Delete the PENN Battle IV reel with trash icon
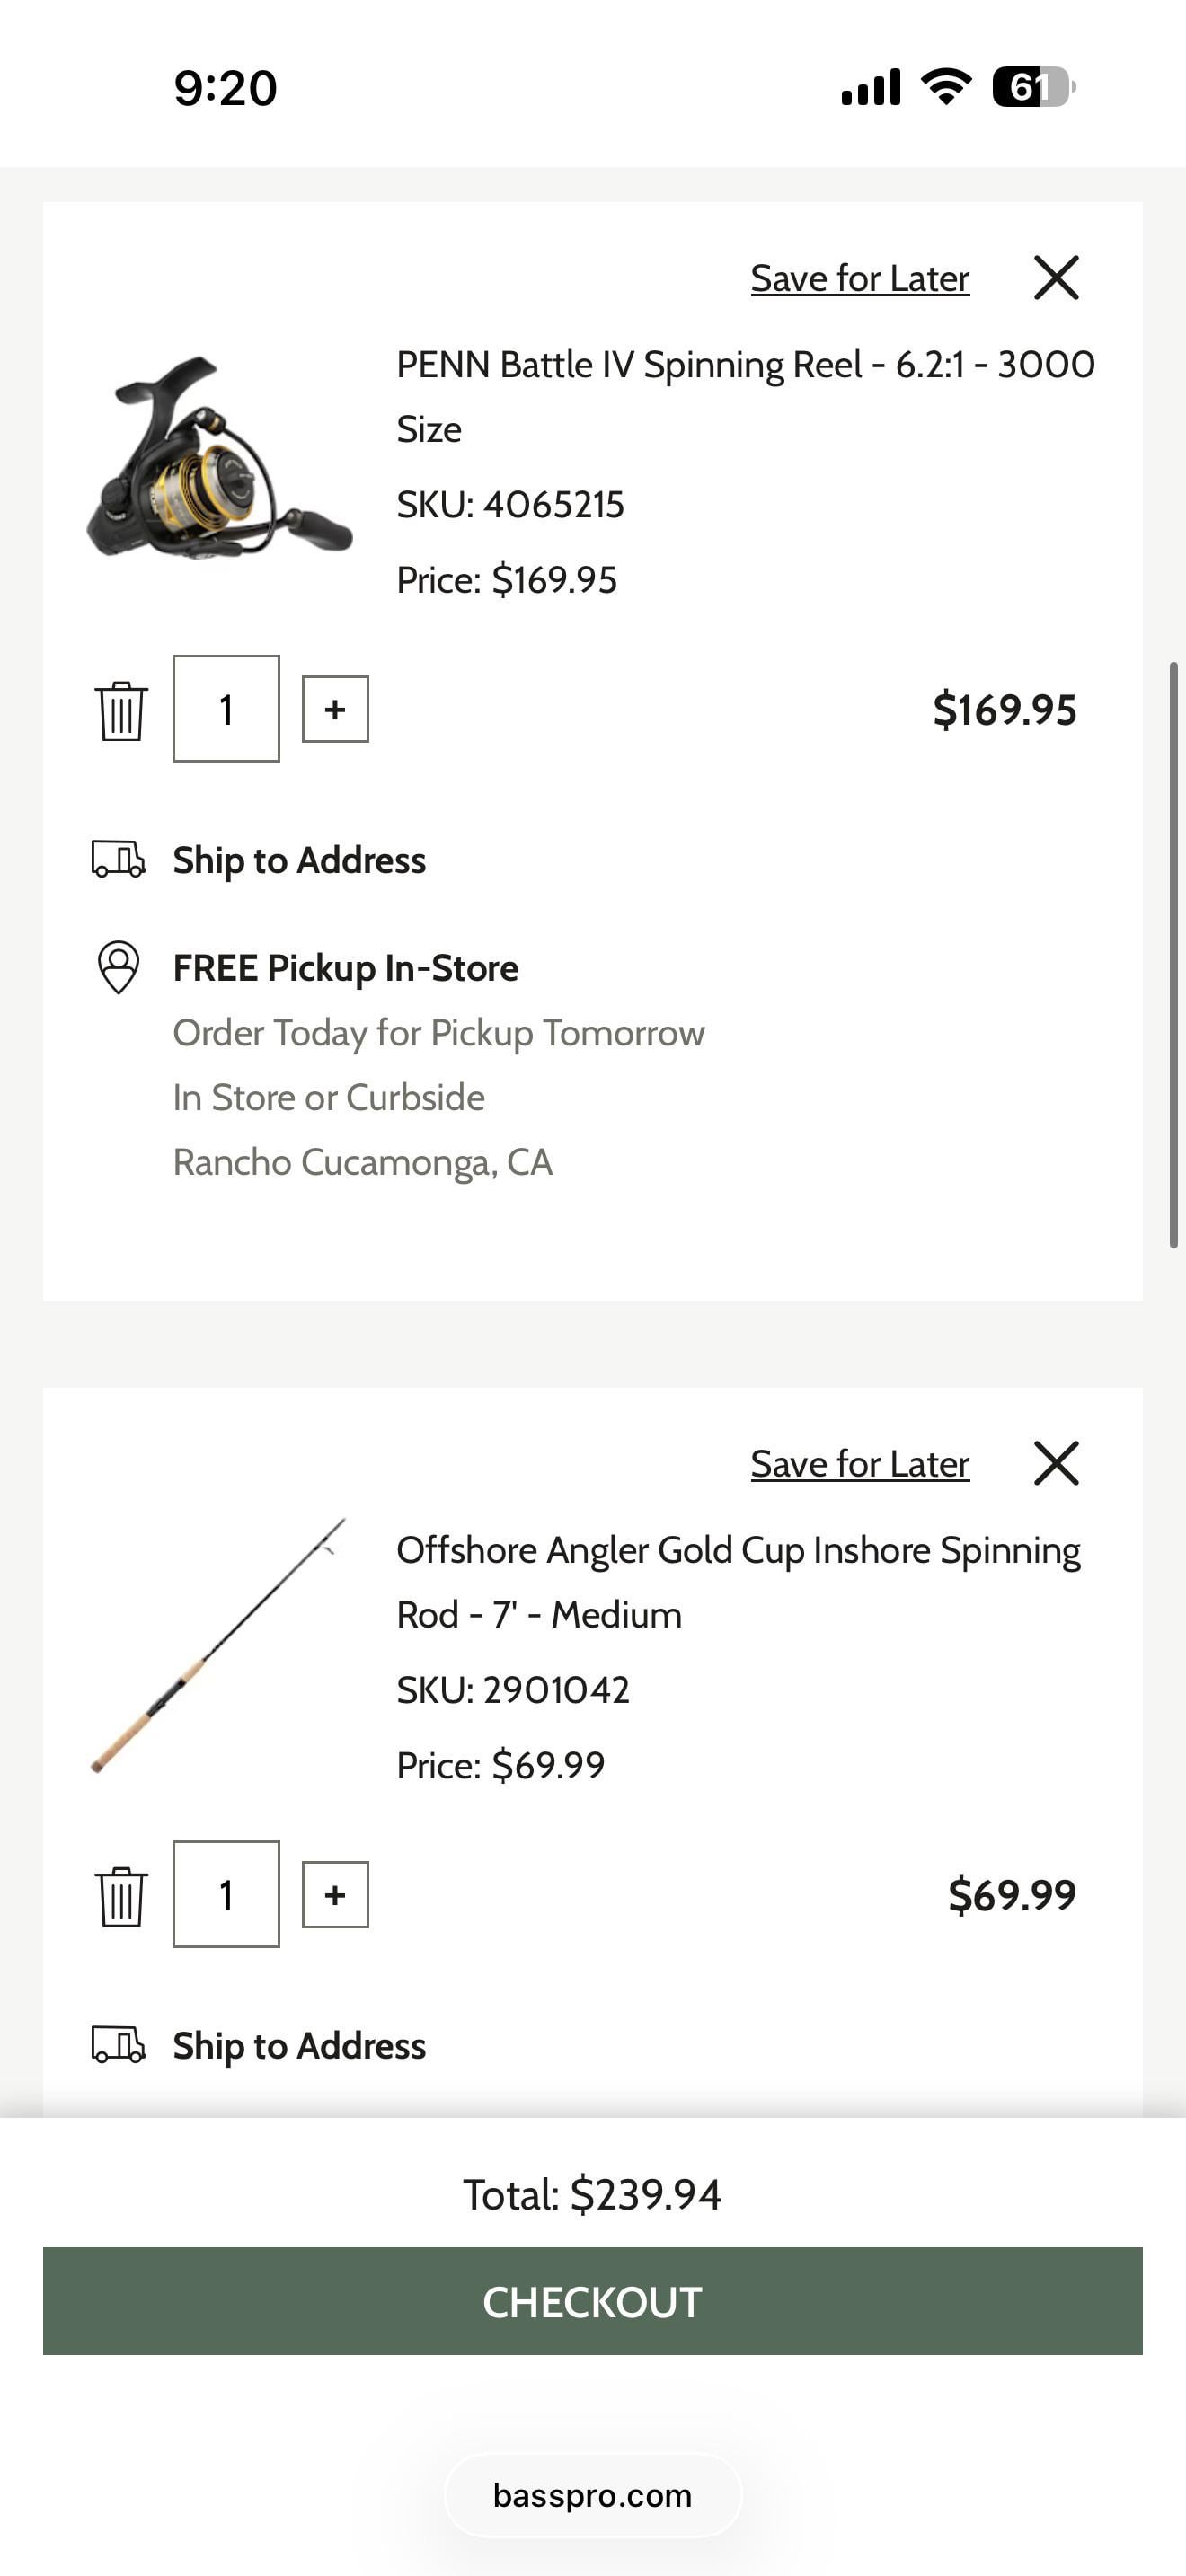 pyautogui.click(x=121, y=711)
